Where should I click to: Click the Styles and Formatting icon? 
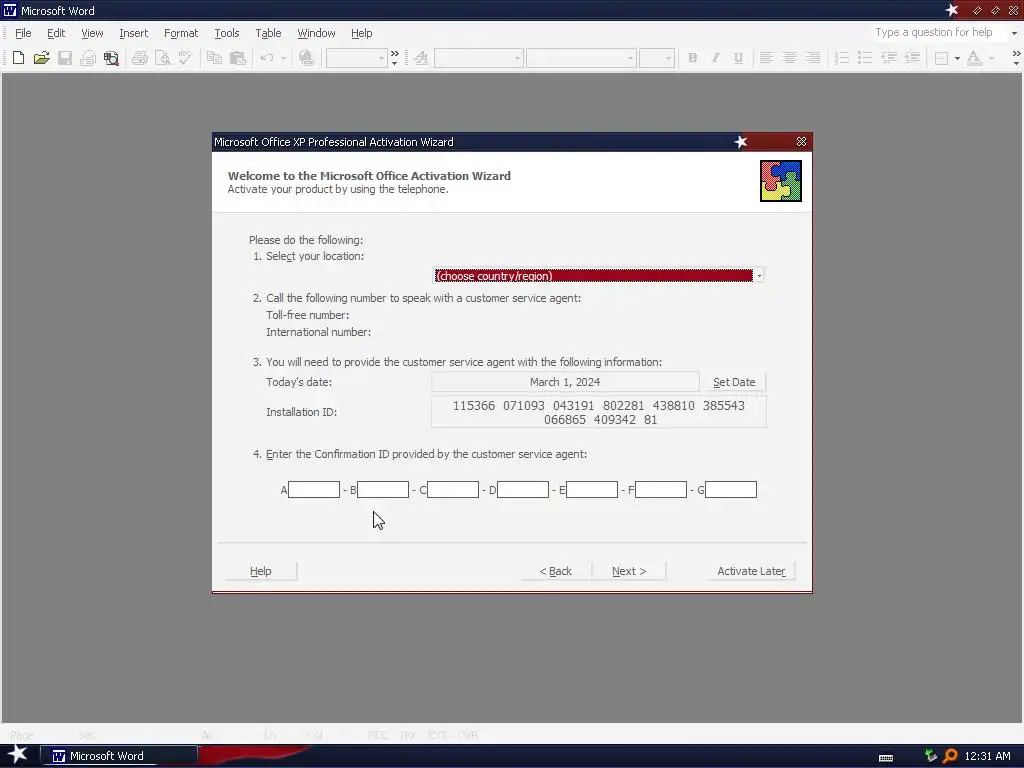pyautogui.click(x=421, y=58)
